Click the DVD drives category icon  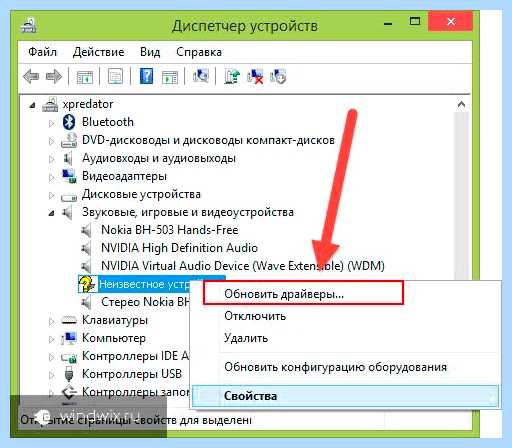(69, 140)
